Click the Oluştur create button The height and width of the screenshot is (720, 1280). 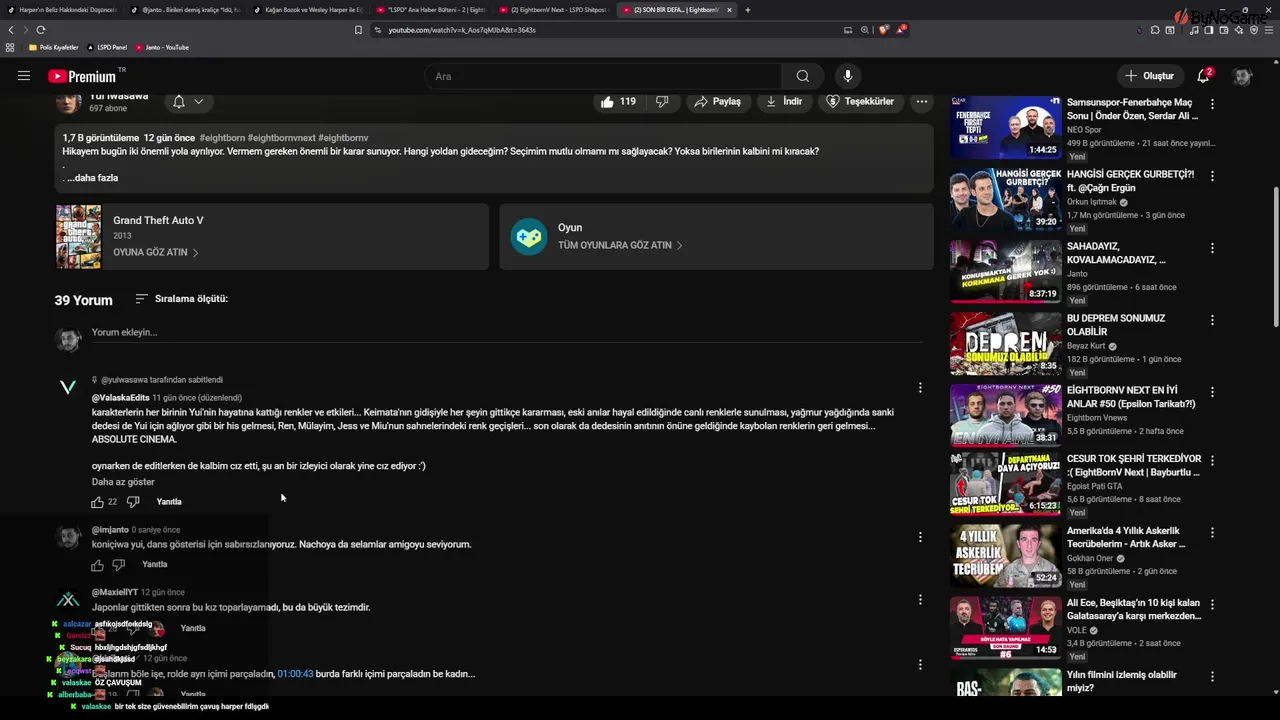click(1149, 76)
